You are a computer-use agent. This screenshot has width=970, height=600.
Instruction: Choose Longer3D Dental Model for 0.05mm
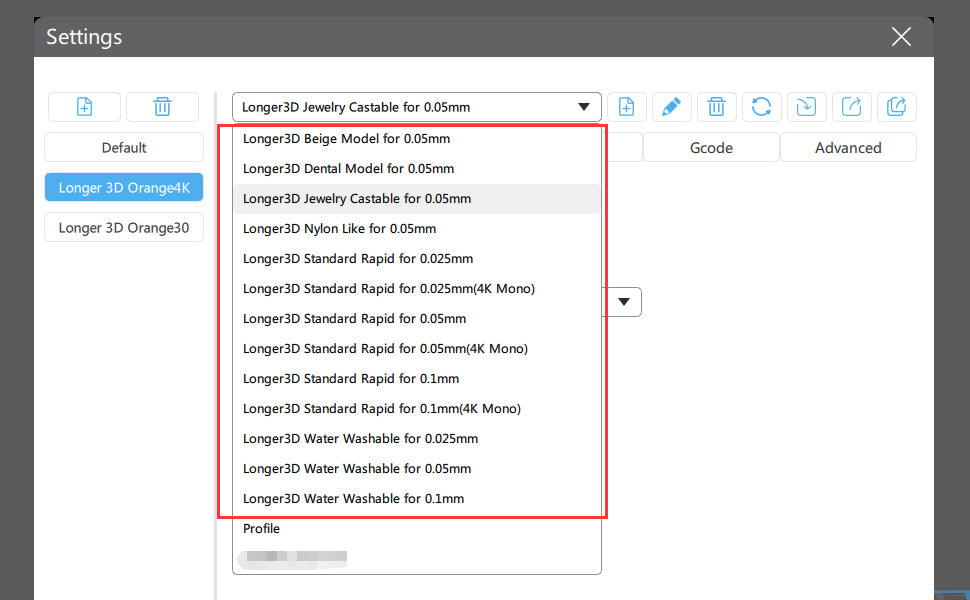416,169
